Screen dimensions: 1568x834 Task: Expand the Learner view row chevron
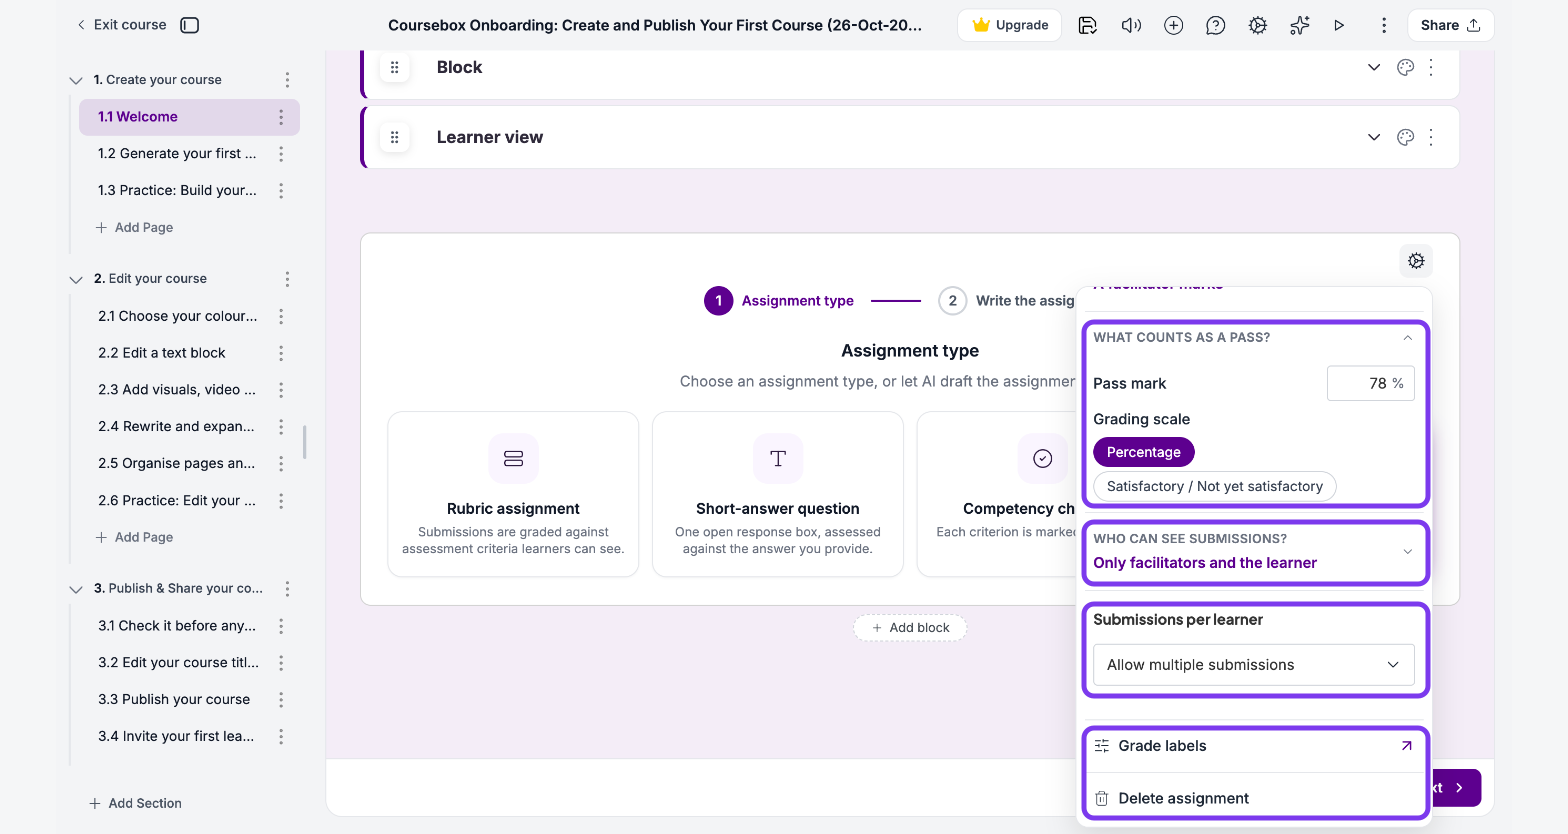pos(1374,137)
